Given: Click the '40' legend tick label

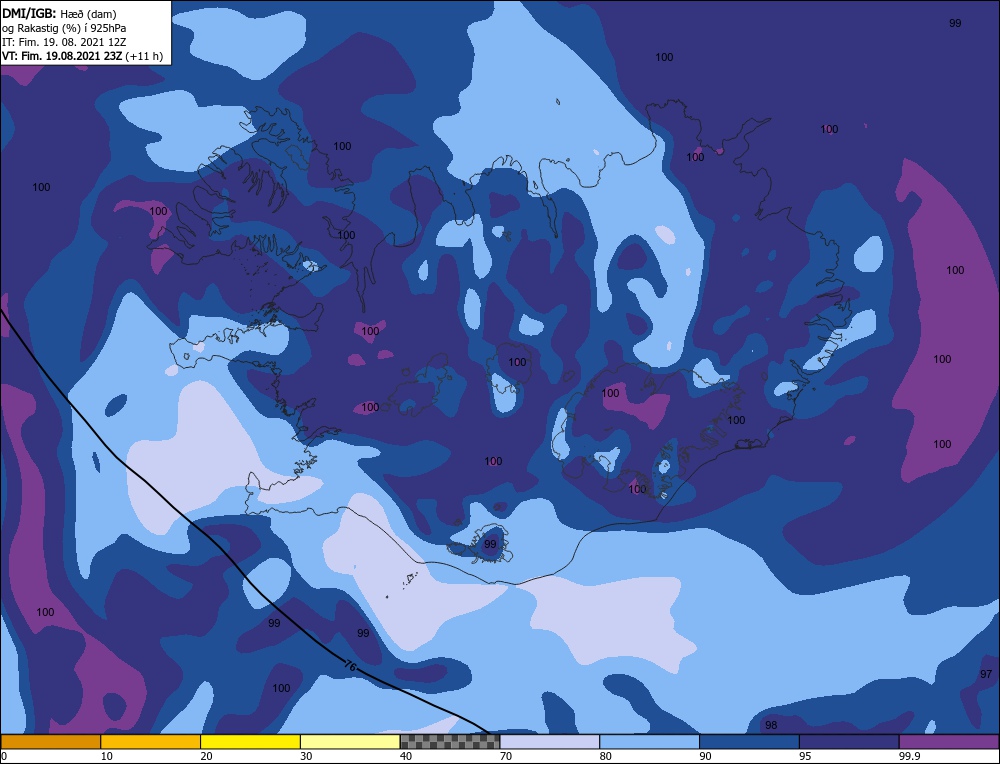Looking at the screenshot, I should coord(406,756).
